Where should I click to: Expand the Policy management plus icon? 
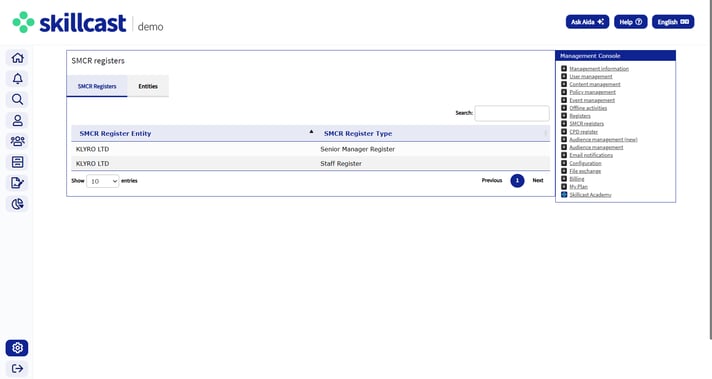tap(564, 92)
